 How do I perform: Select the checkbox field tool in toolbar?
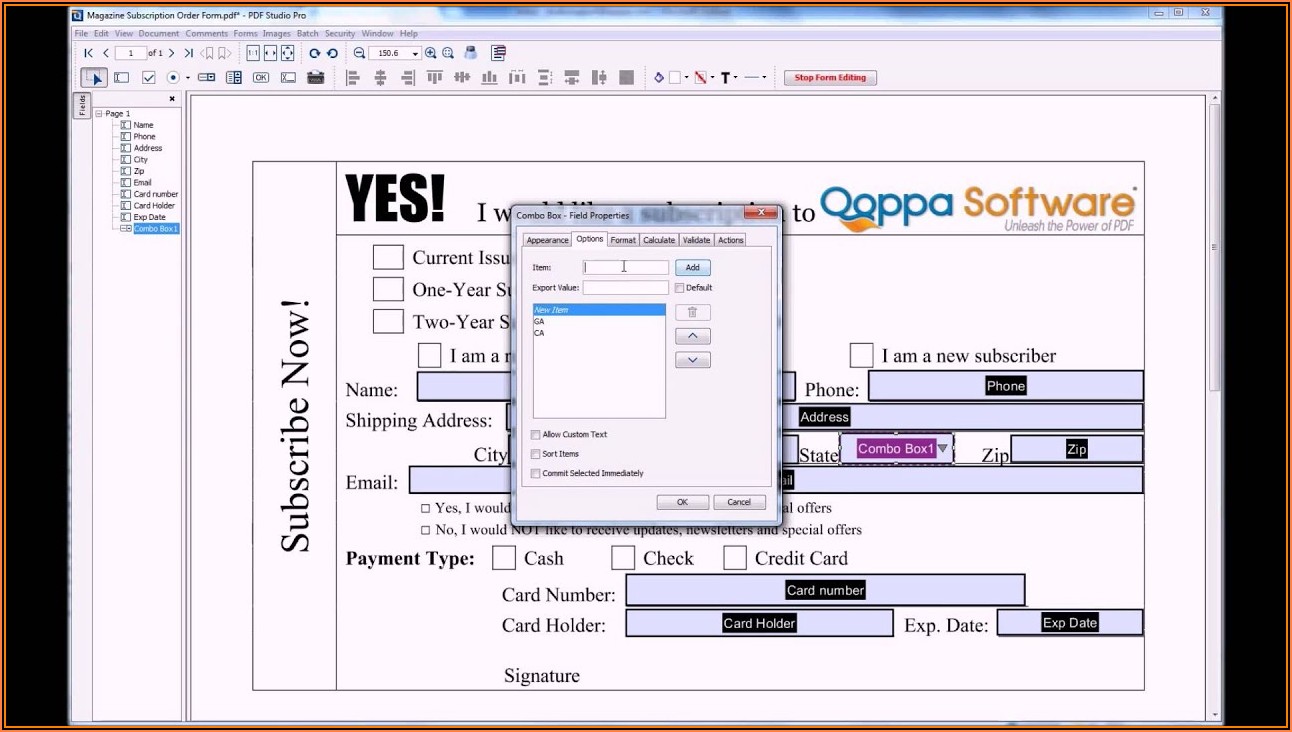point(148,78)
